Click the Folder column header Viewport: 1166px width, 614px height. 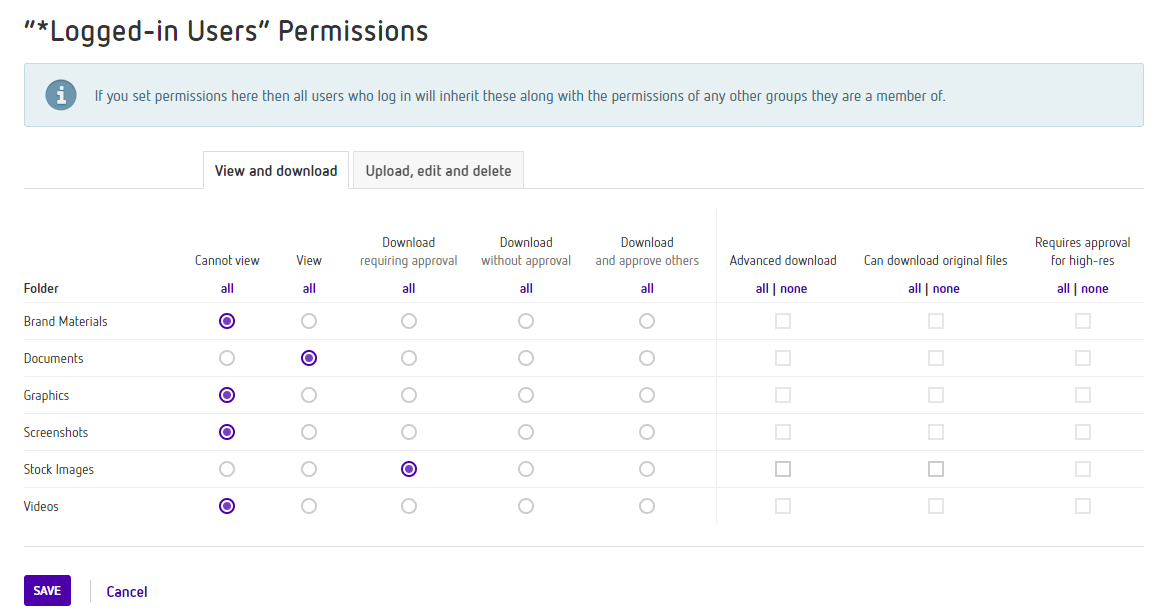pyautogui.click(x=41, y=288)
